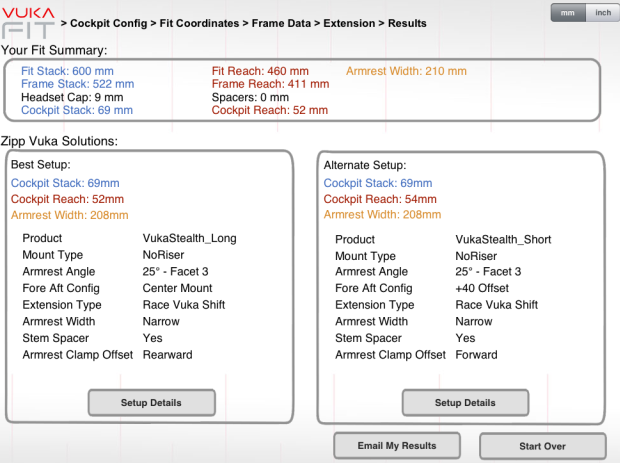Select the VukaStealth_Short product name

(503, 239)
